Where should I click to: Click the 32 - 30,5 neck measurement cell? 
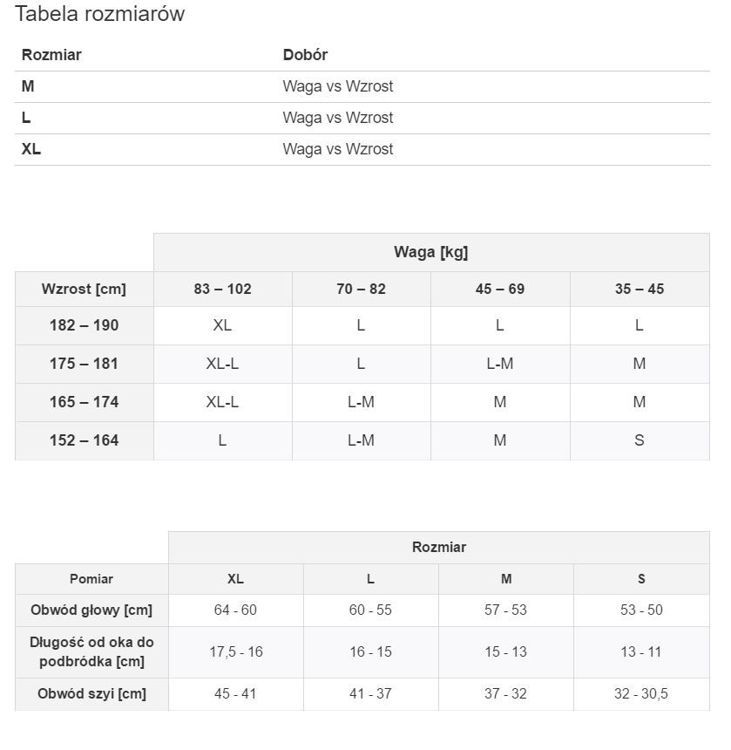coord(641,694)
